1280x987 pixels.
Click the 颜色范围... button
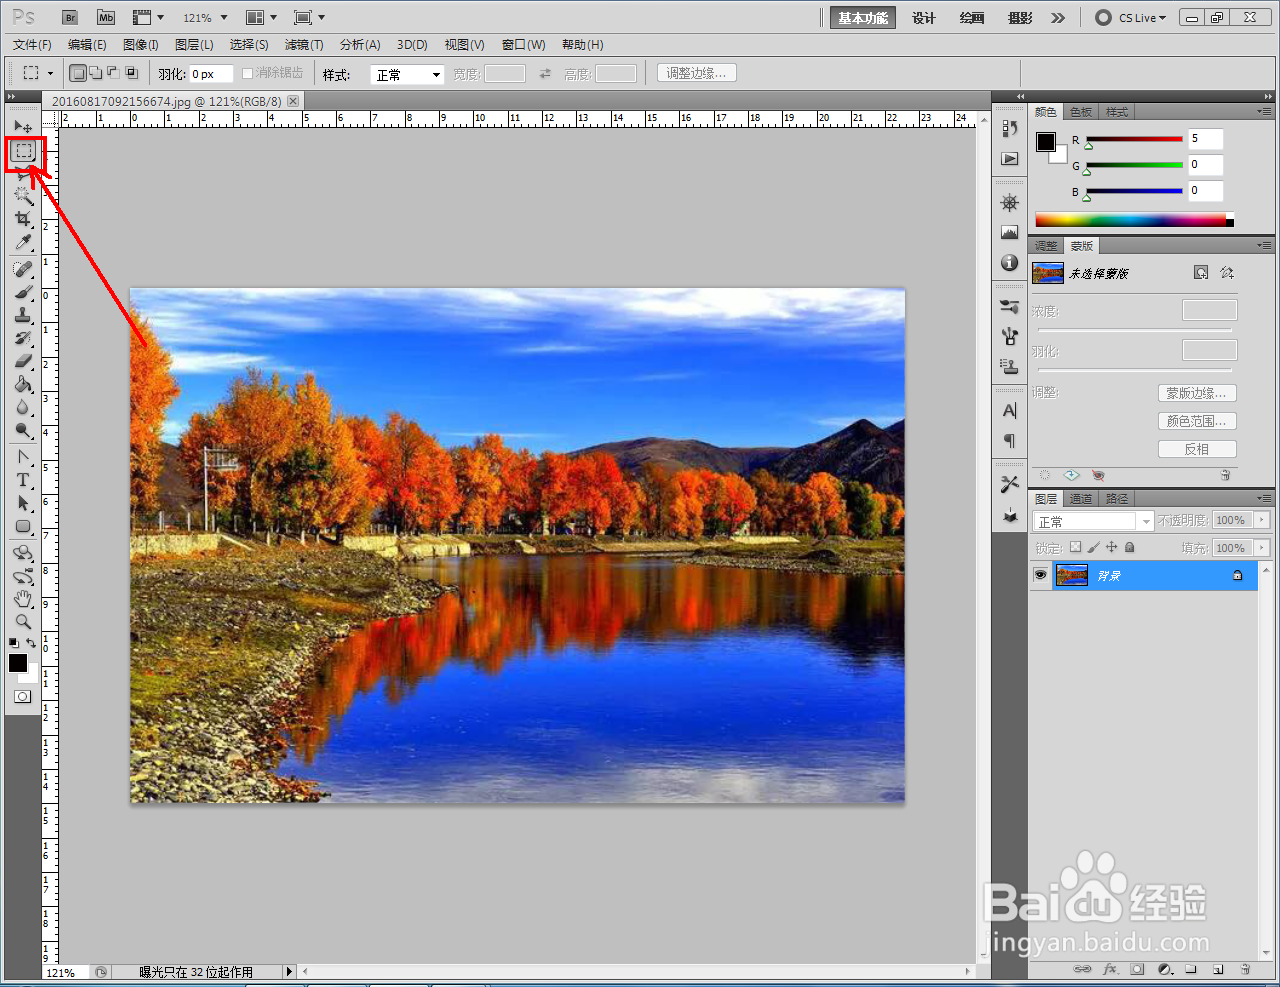click(x=1197, y=421)
